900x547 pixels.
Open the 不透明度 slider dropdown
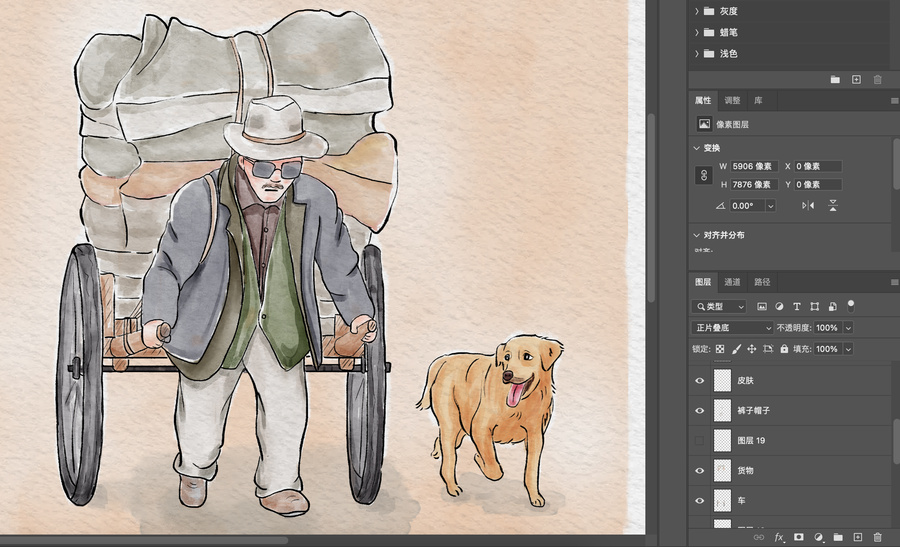click(x=848, y=328)
